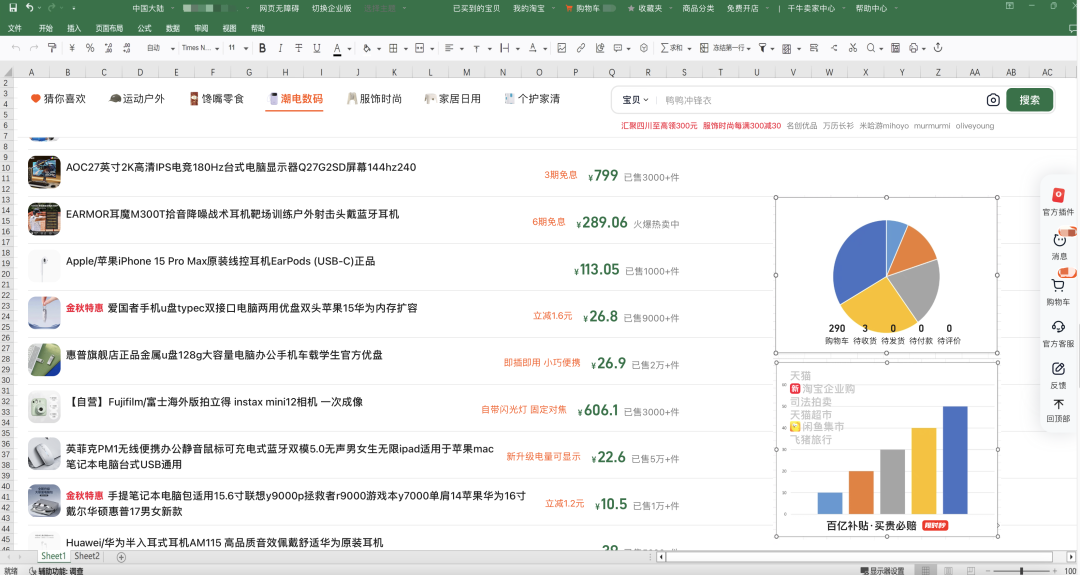The image size is (1080, 575).
Task: Click the filter funnel icon
Action: coord(762,48)
